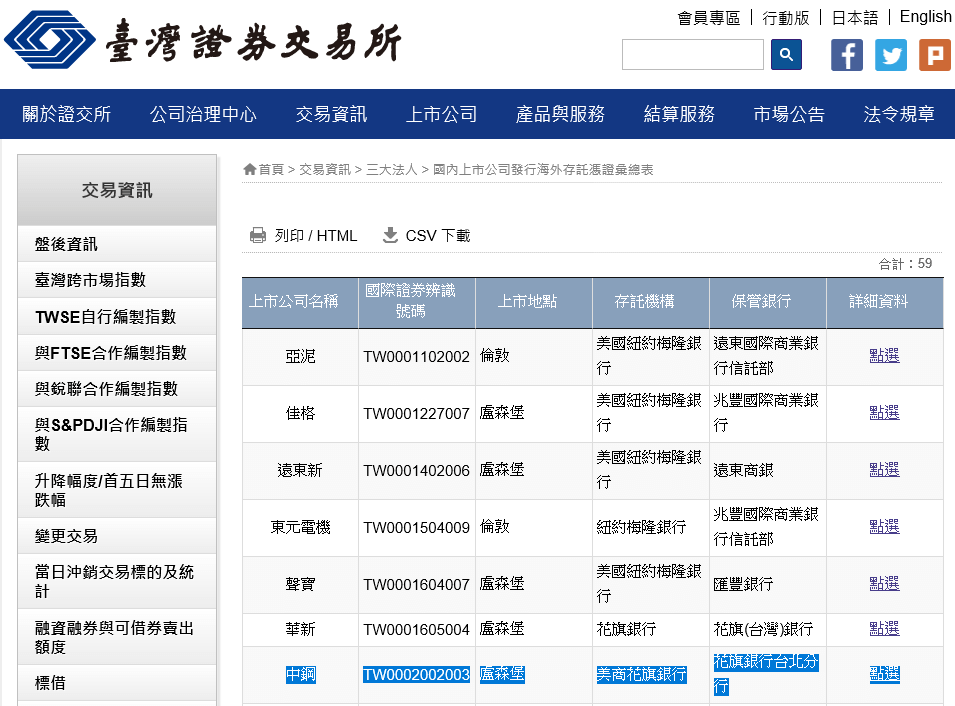
Task: Click the ISIN code TW0001504009
Action: pyautogui.click(x=417, y=528)
